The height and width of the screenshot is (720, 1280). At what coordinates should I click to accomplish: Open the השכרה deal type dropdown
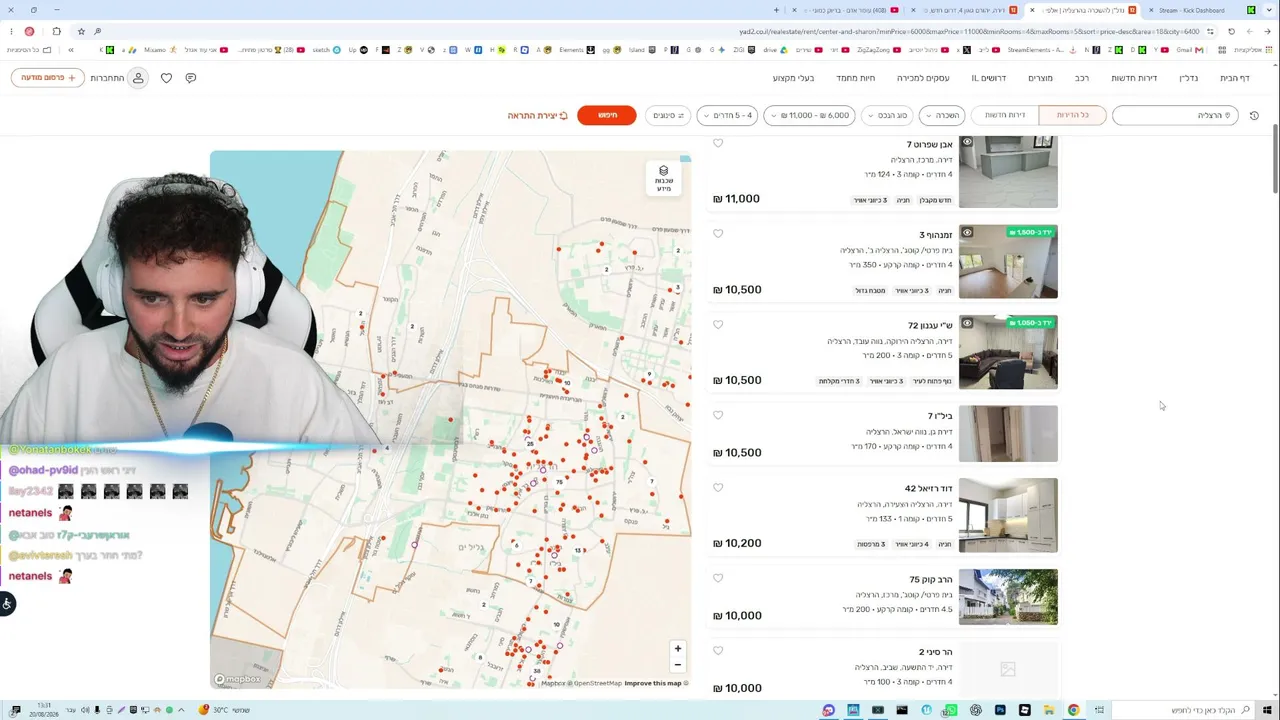pos(942,115)
